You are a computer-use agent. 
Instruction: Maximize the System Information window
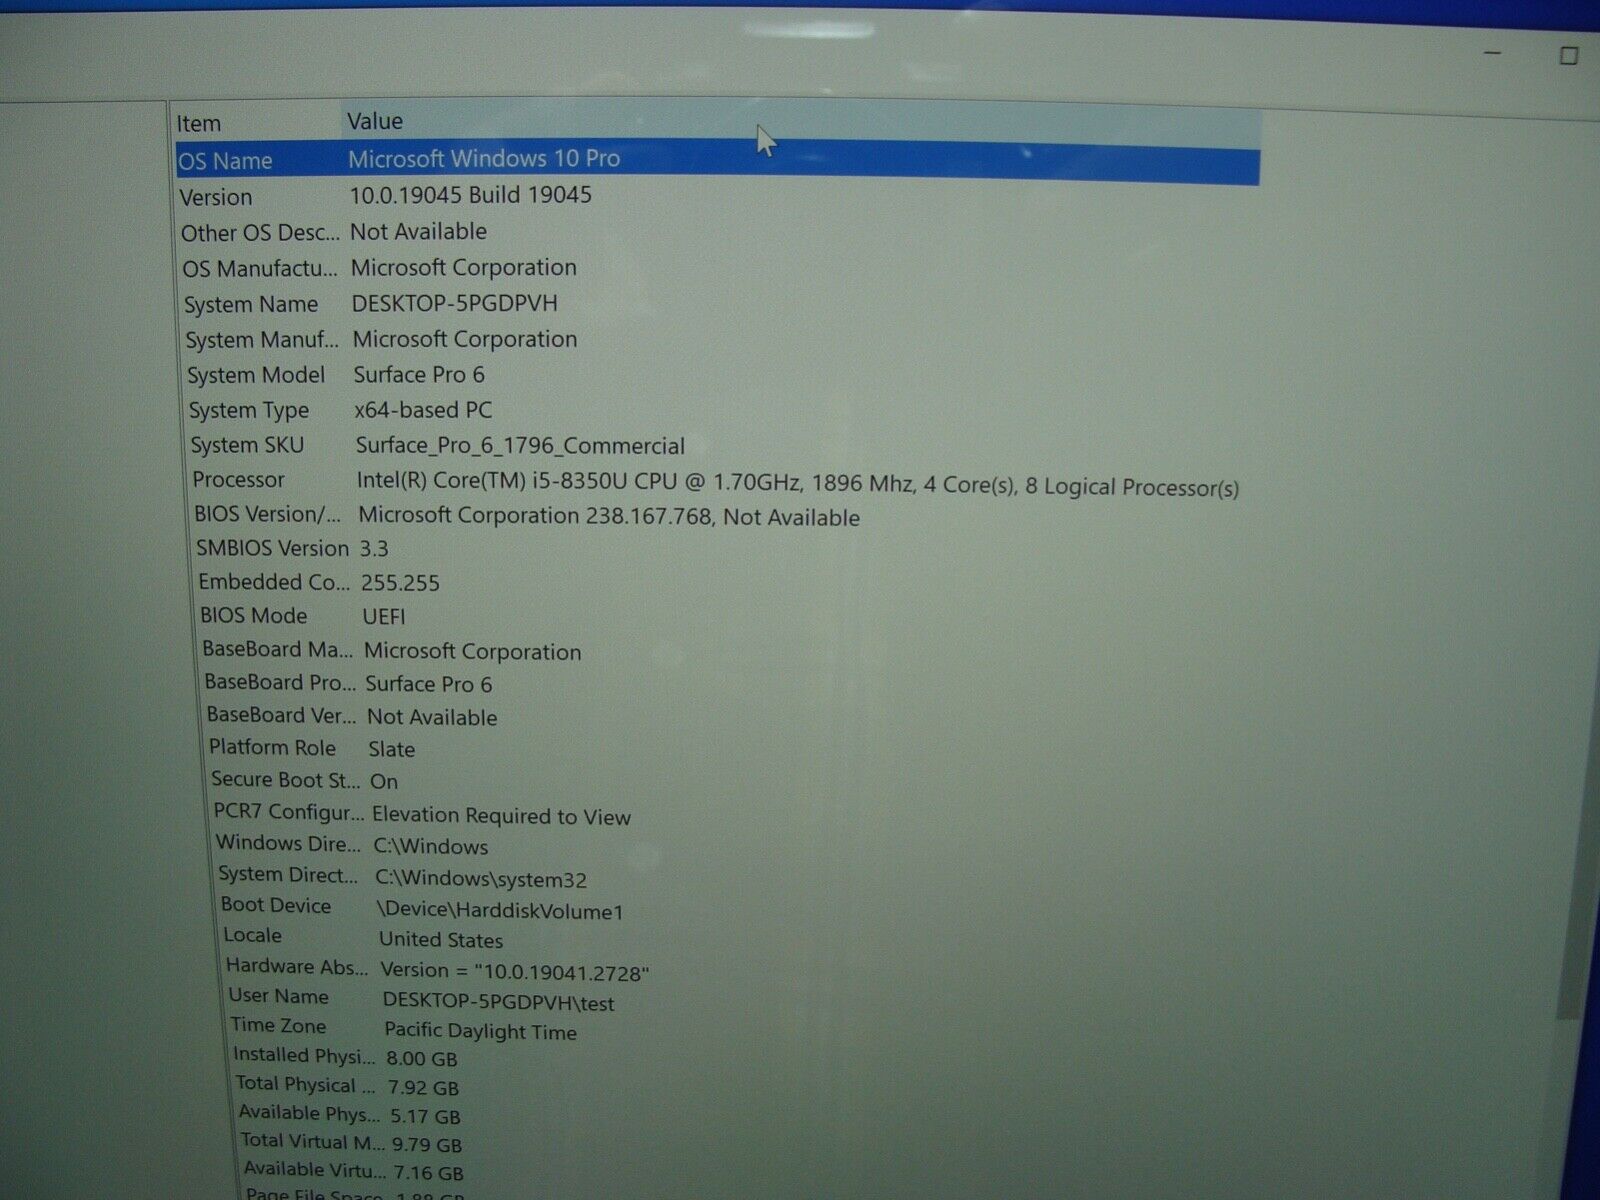coord(1569,55)
